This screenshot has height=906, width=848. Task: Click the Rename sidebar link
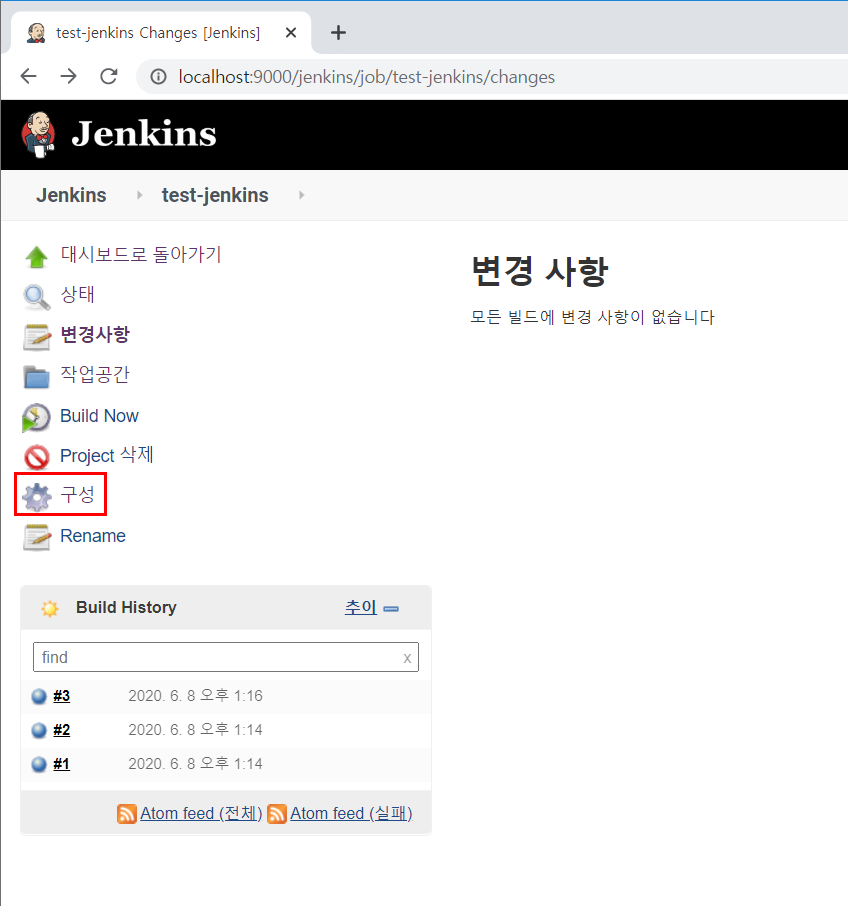[x=93, y=536]
